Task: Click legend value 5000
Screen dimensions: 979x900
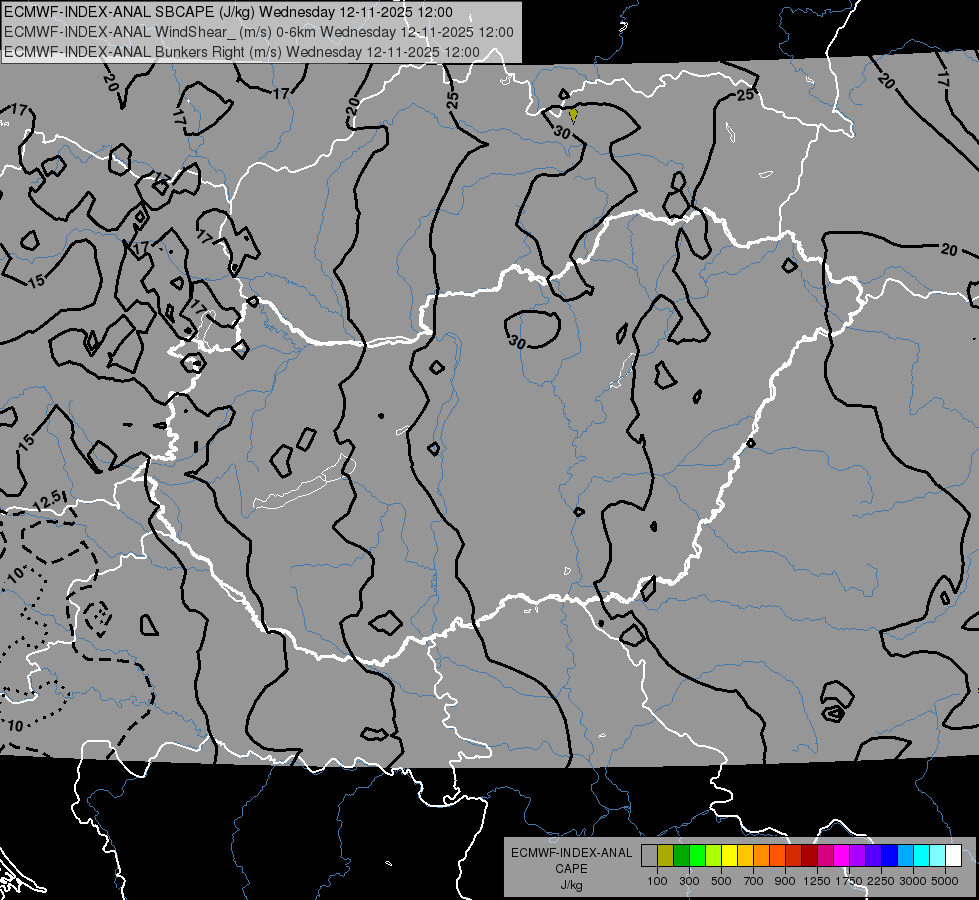Action: pos(945,881)
